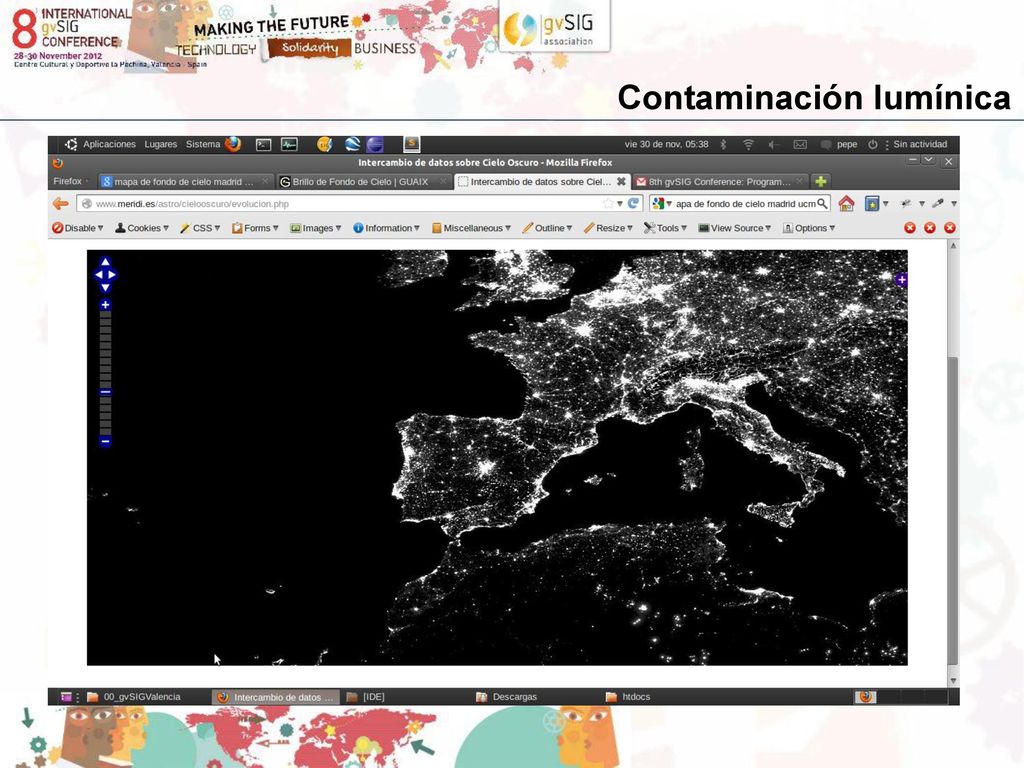
Task: Open the Disable dropdown menu
Action: click(x=78, y=228)
